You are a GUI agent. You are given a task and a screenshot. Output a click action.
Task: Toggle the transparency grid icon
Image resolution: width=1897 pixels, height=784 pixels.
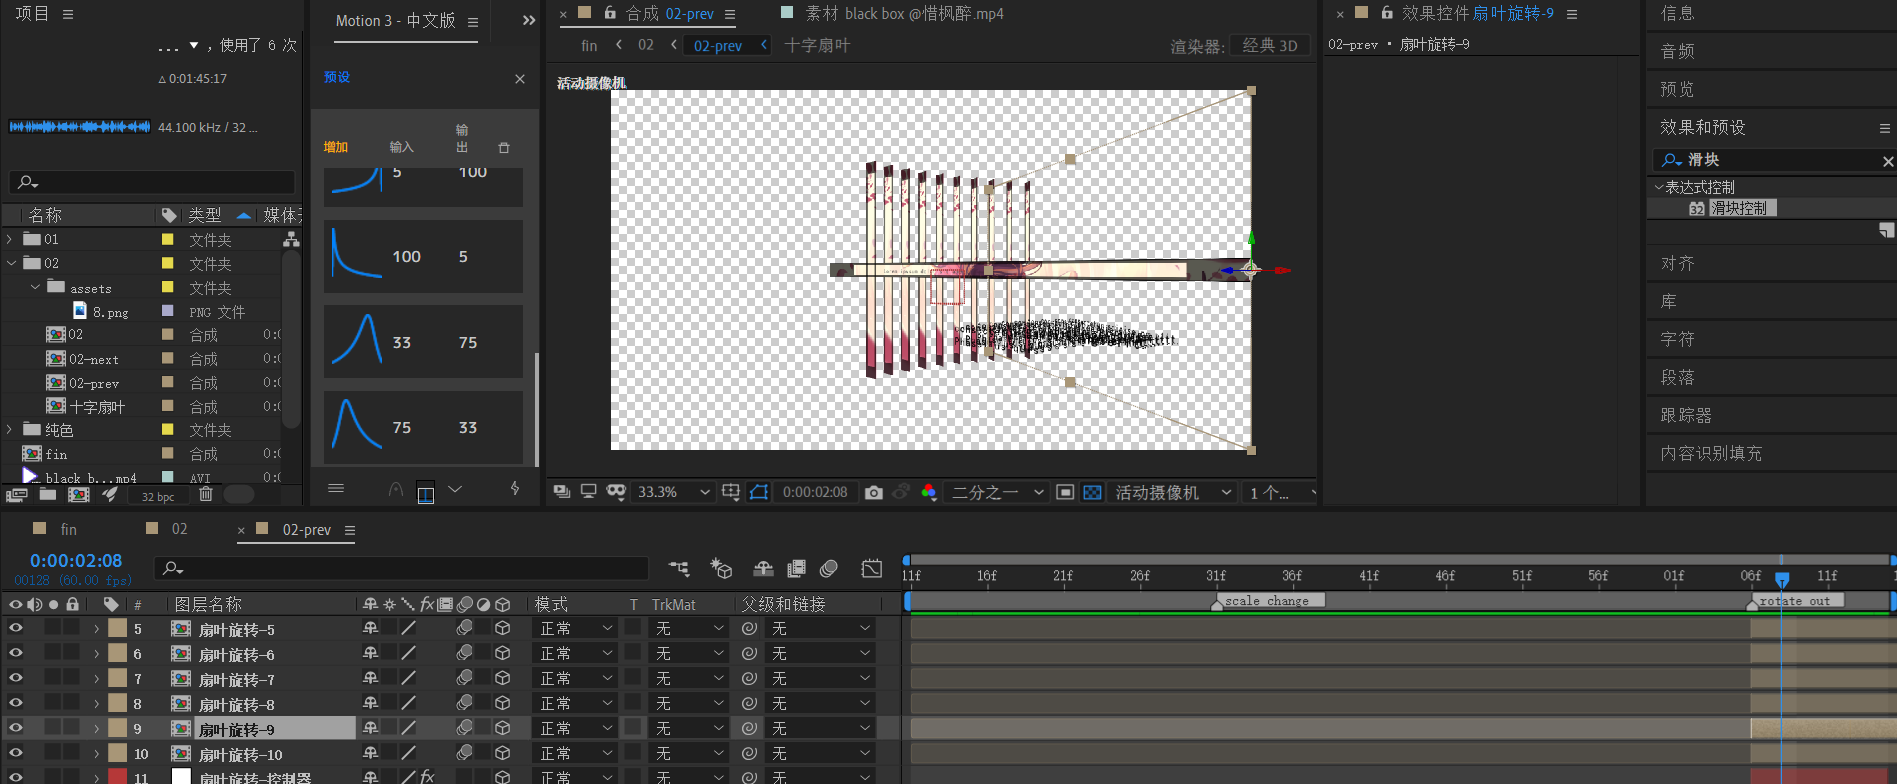(x=1092, y=492)
